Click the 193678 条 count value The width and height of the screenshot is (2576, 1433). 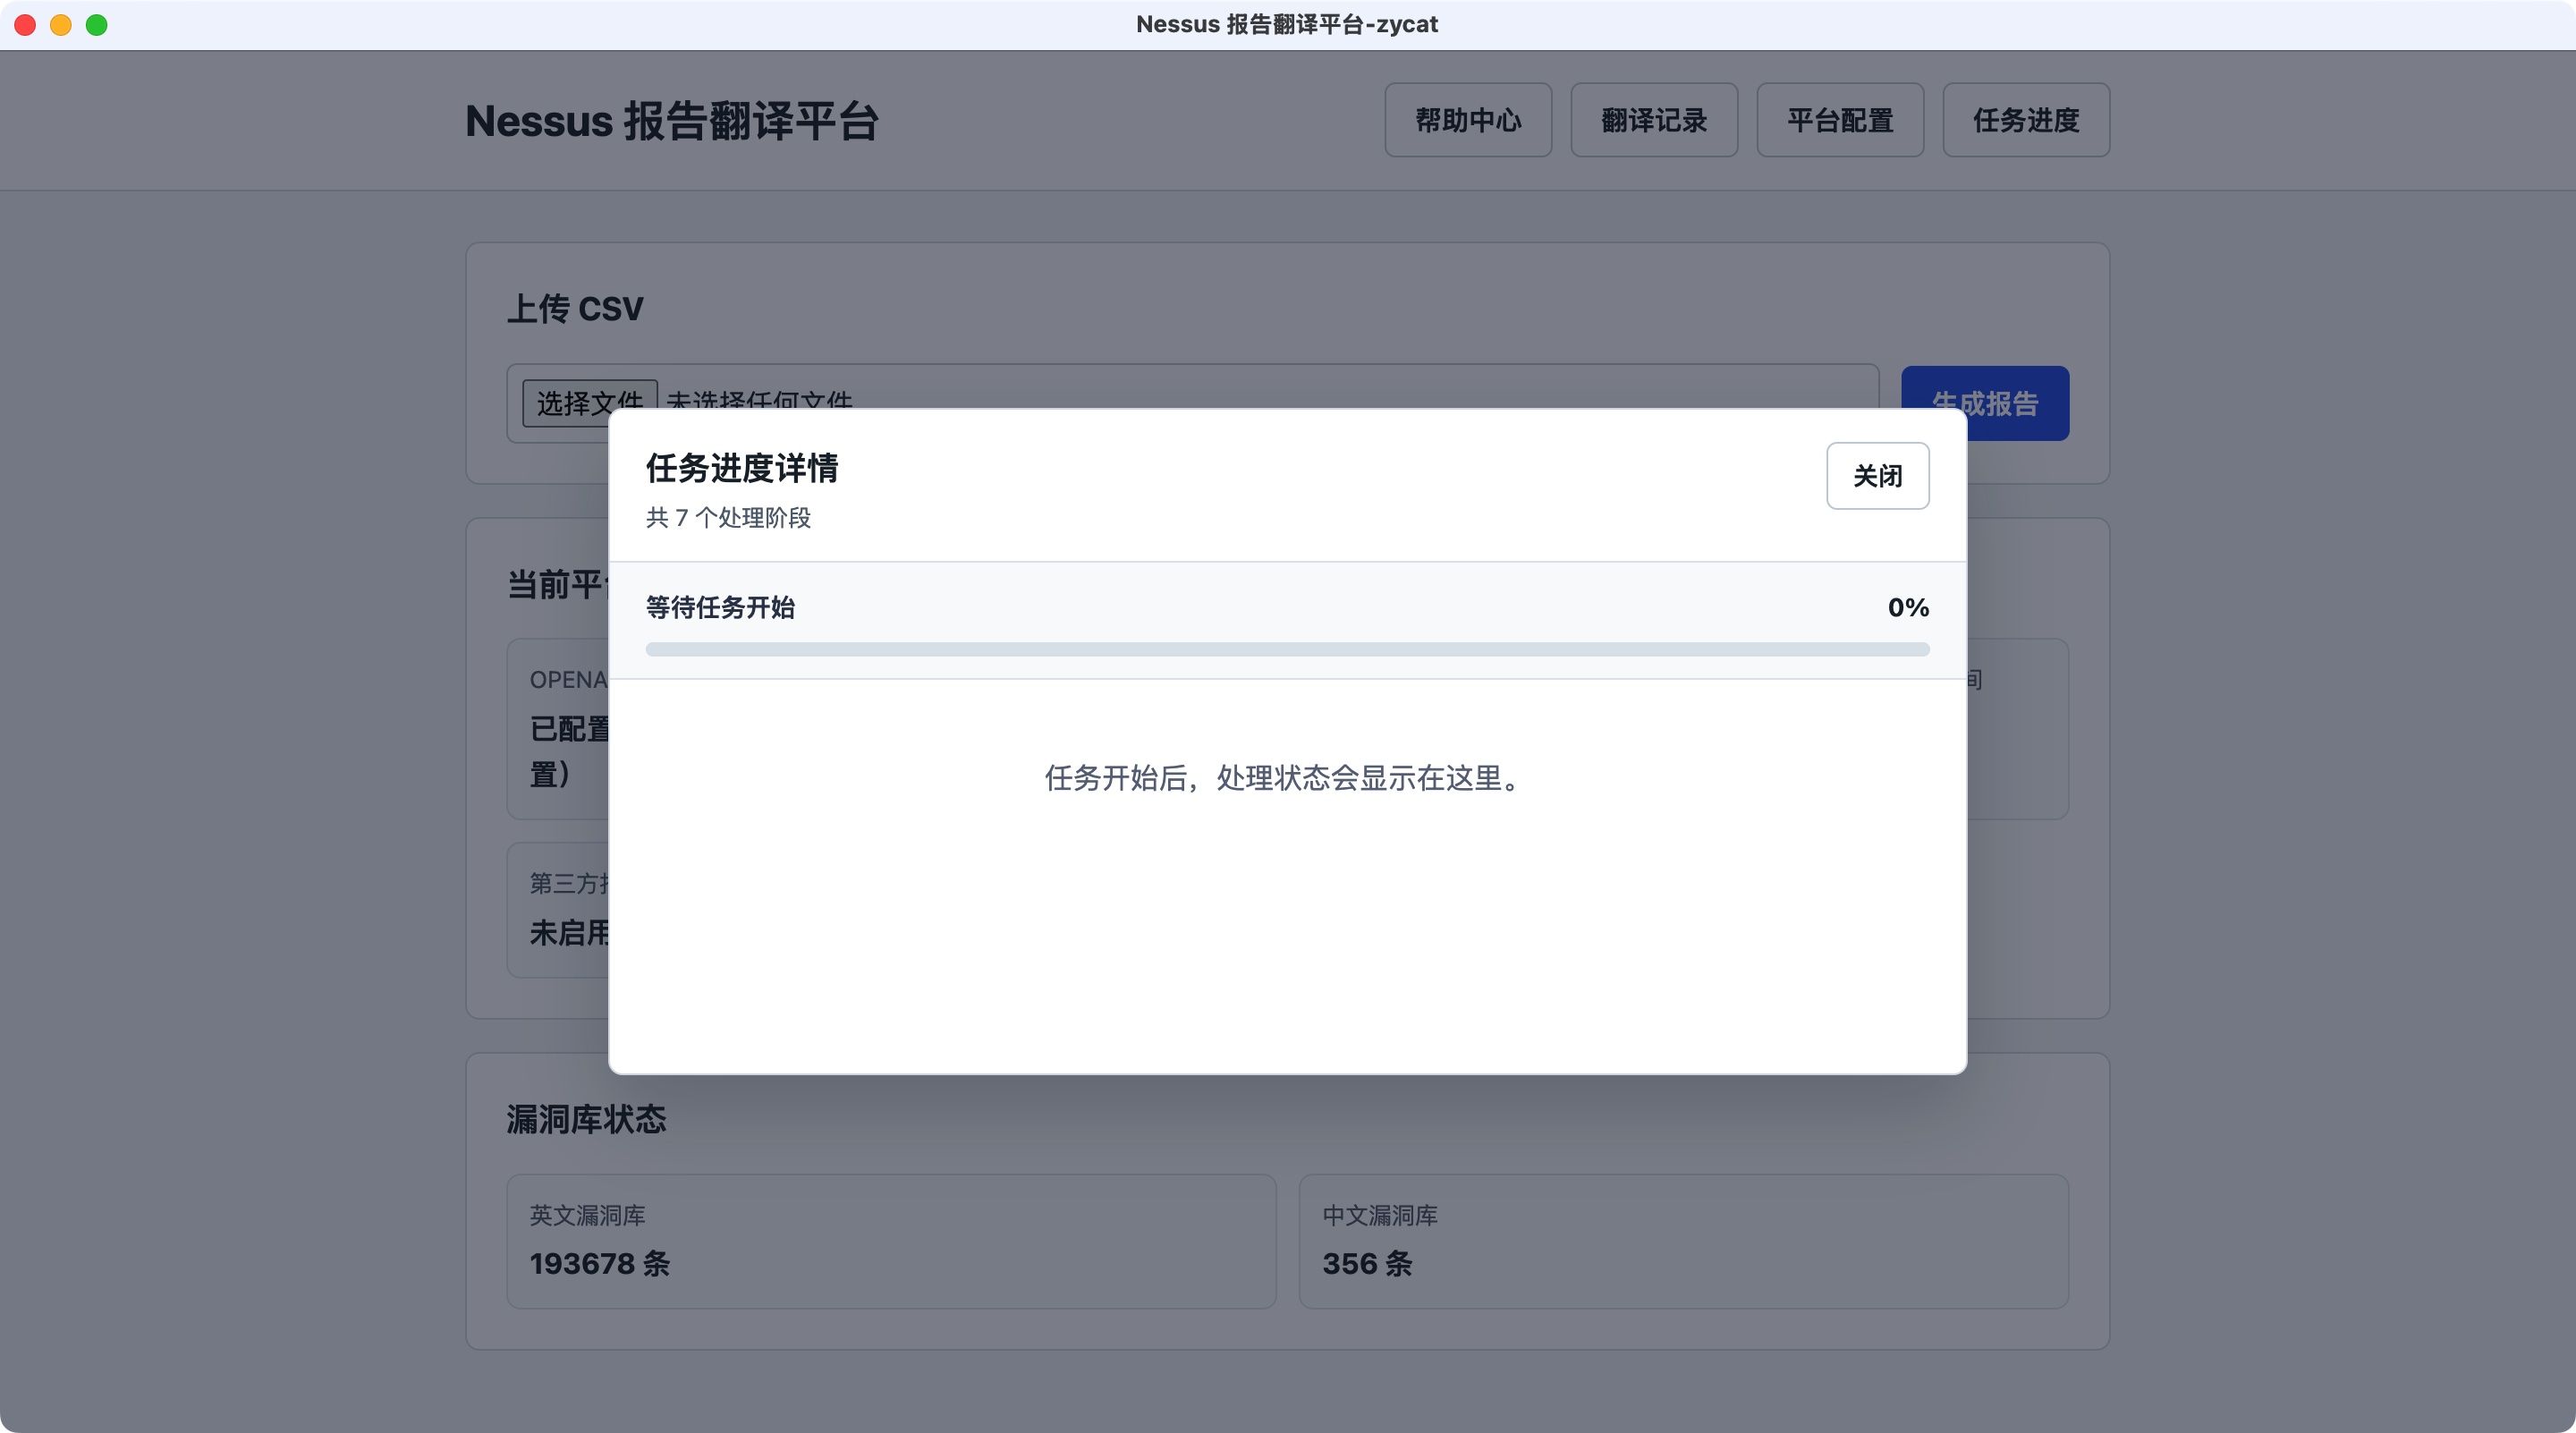(x=600, y=1263)
